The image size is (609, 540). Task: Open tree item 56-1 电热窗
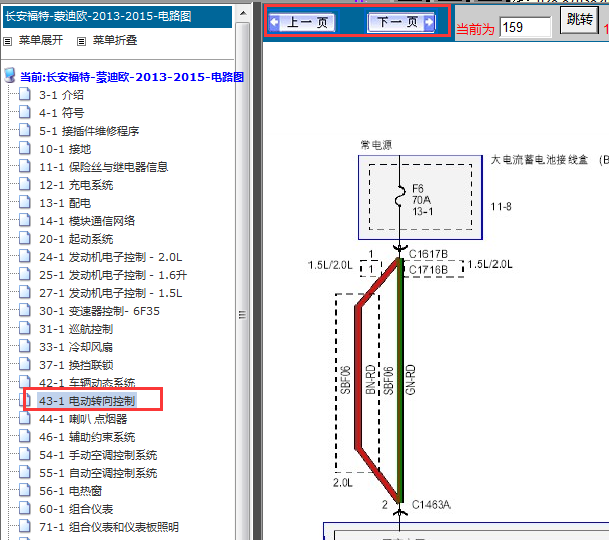tap(70, 491)
